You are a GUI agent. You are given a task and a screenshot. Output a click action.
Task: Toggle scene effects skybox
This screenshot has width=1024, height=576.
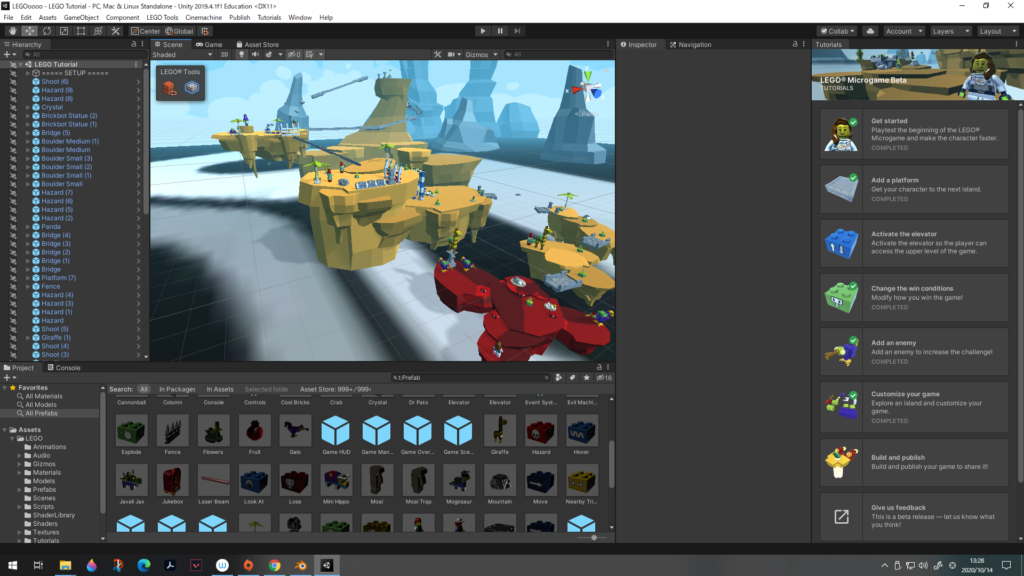point(269,54)
